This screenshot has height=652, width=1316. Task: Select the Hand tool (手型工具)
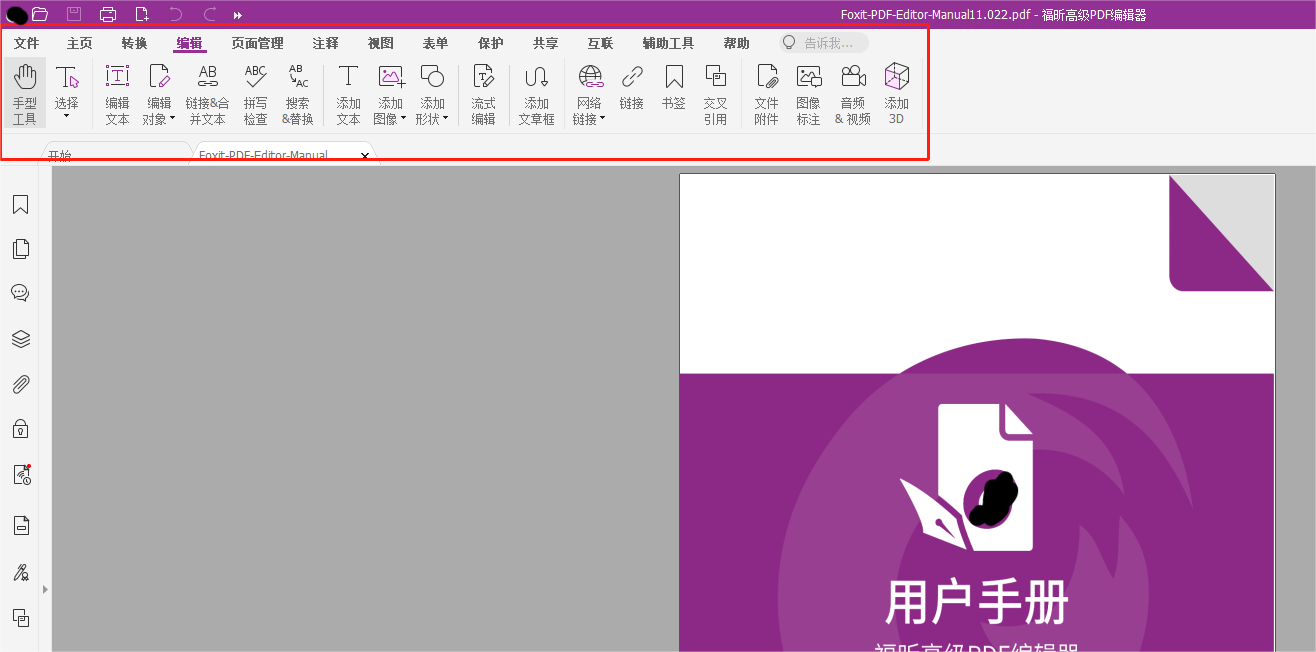pyautogui.click(x=25, y=94)
